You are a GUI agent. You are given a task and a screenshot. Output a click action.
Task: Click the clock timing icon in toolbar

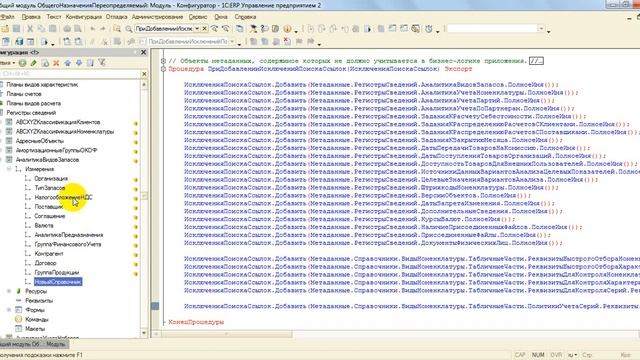429,29
